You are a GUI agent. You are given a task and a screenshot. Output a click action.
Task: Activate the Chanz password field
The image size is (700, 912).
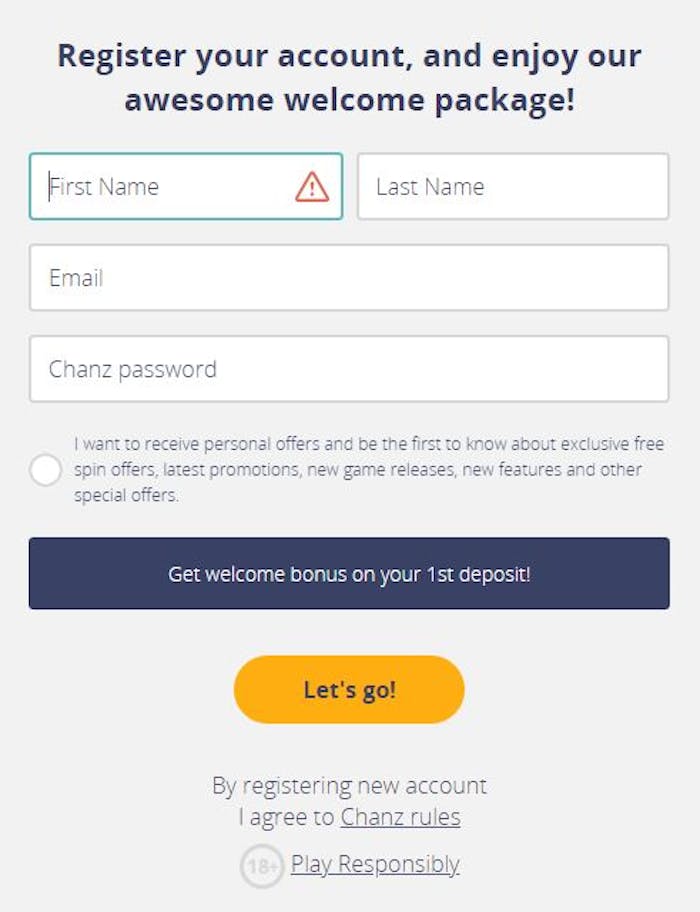pos(349,369)
